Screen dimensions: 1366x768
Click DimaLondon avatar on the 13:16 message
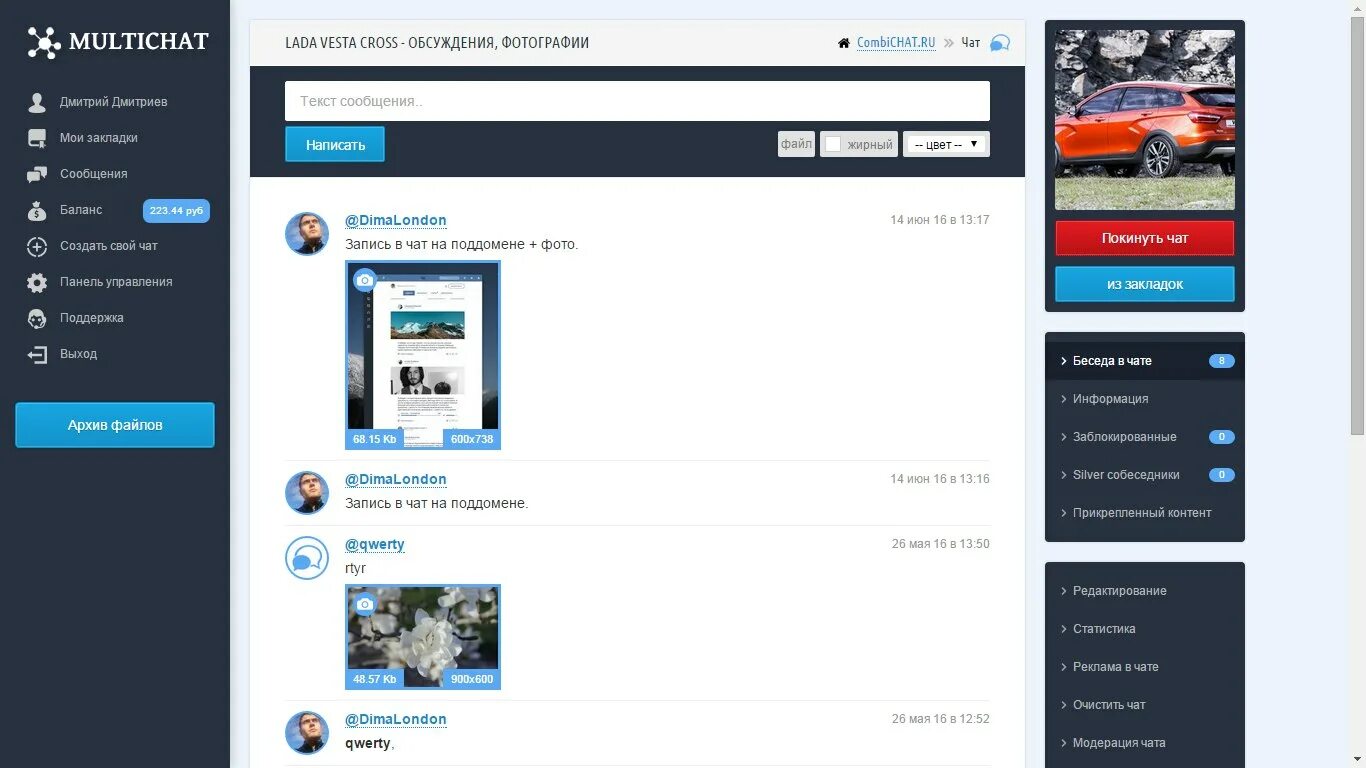(307, 492)
